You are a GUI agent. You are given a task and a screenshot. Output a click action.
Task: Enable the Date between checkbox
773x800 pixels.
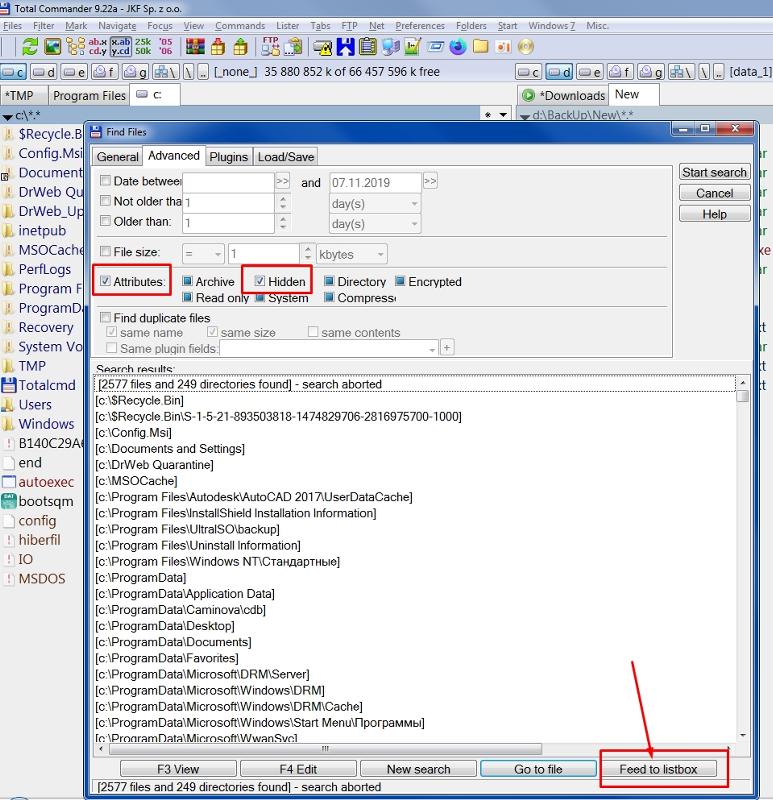tap(106, 181)
